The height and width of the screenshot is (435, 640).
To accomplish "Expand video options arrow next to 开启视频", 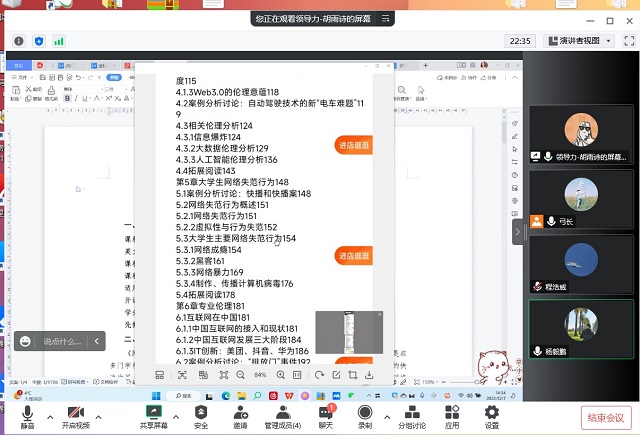I will point(98,417).
